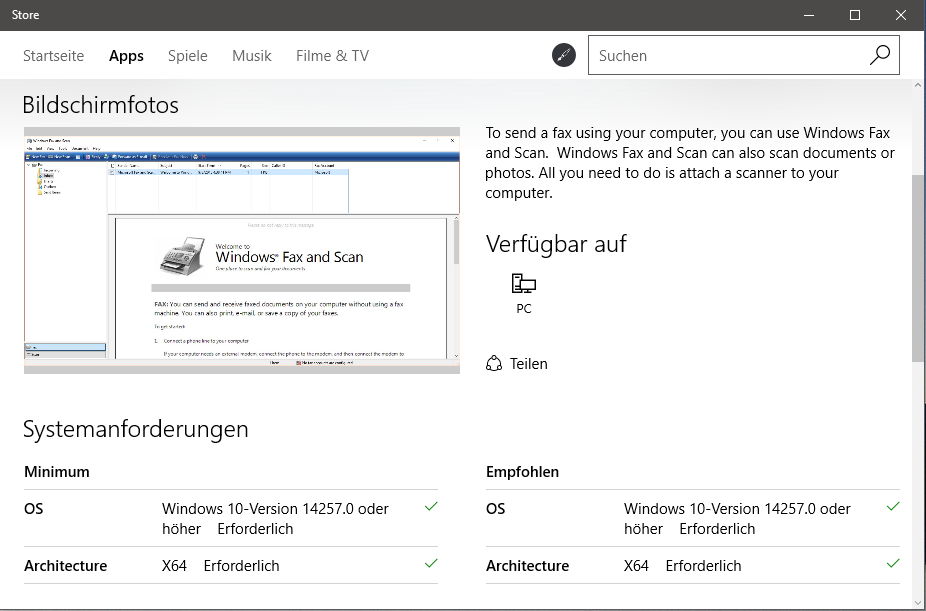The height and width of the screenshot is (611, 926).
Task: Click the Teilen share icon
Action: [494, 363]
